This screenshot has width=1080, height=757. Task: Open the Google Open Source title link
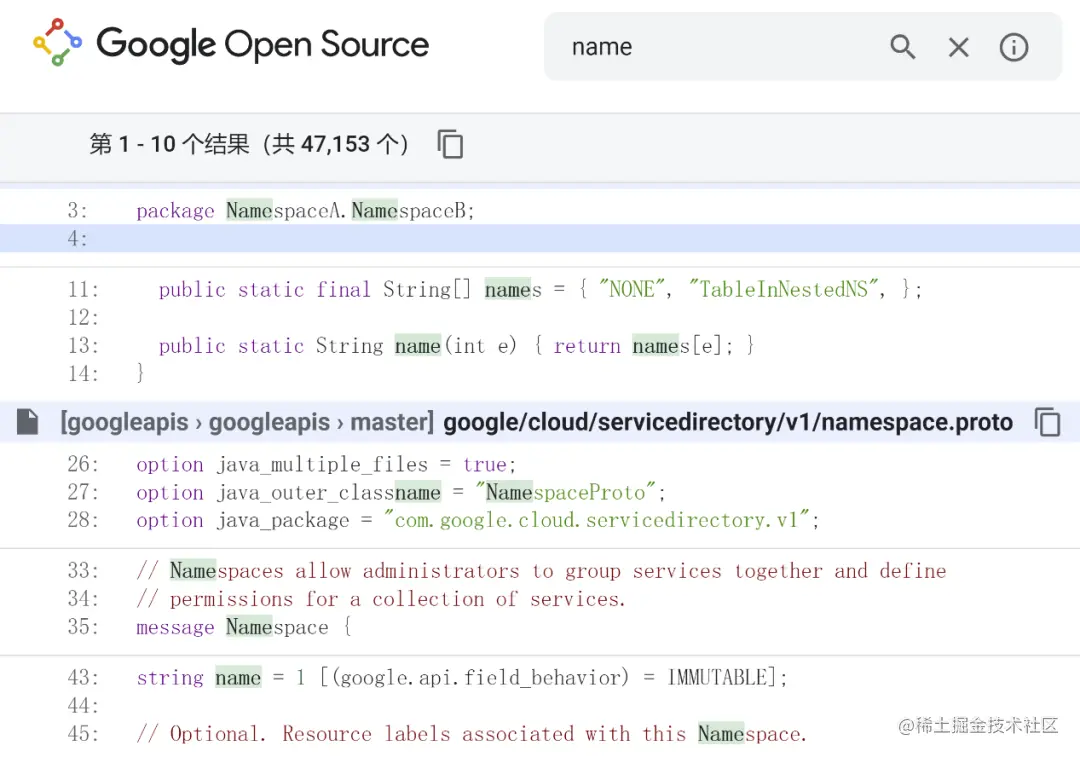(x=262, y=45)
